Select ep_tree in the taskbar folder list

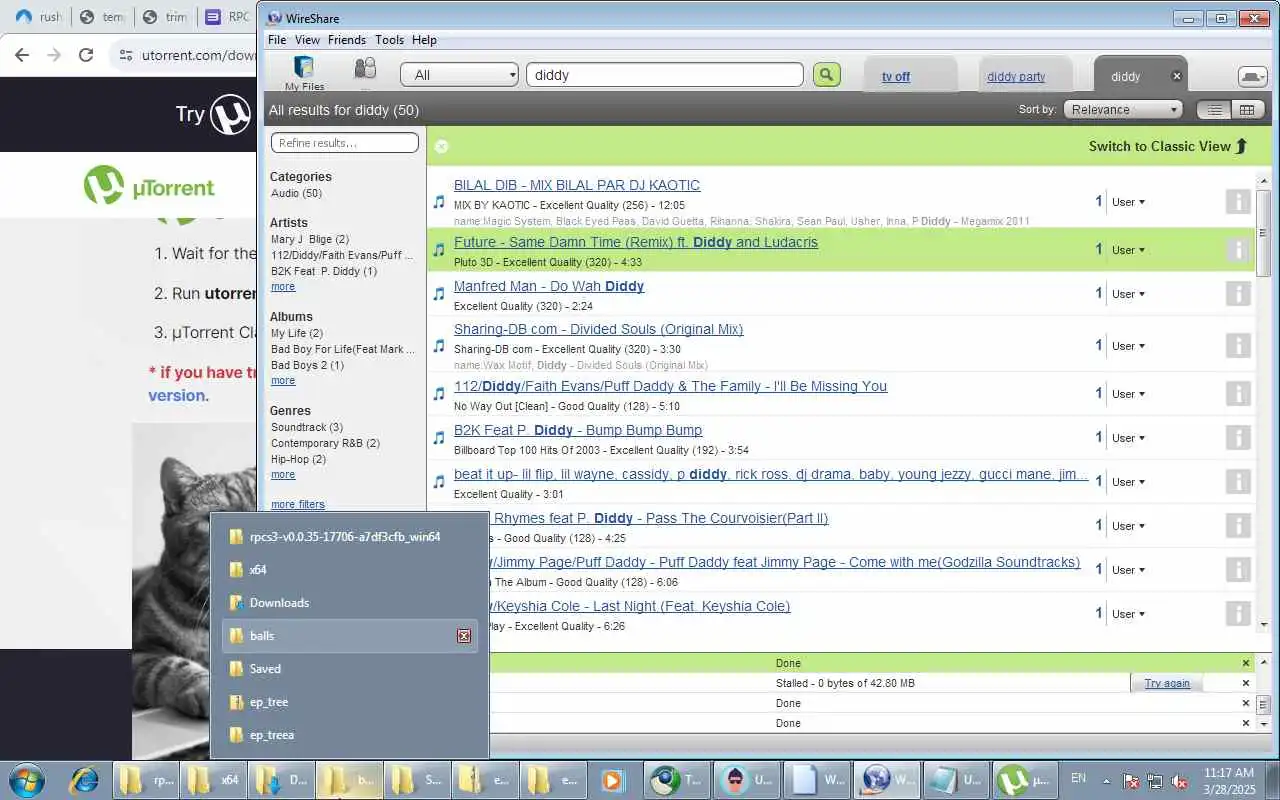349,702
